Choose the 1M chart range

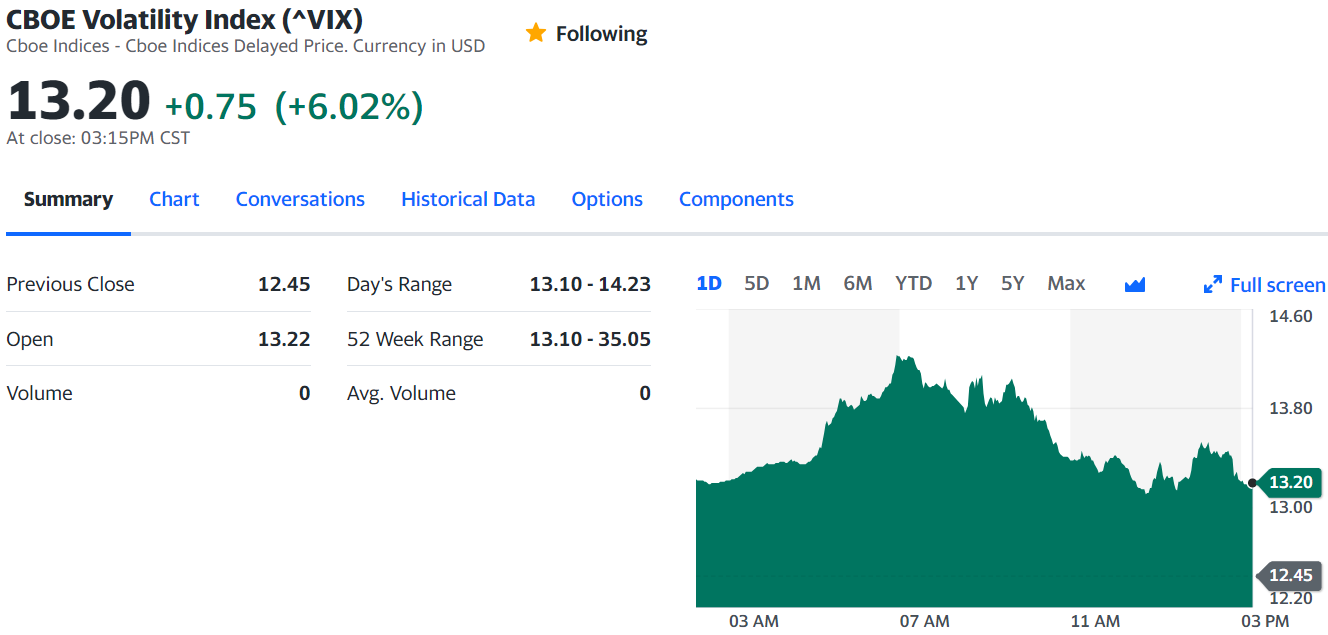806,283
